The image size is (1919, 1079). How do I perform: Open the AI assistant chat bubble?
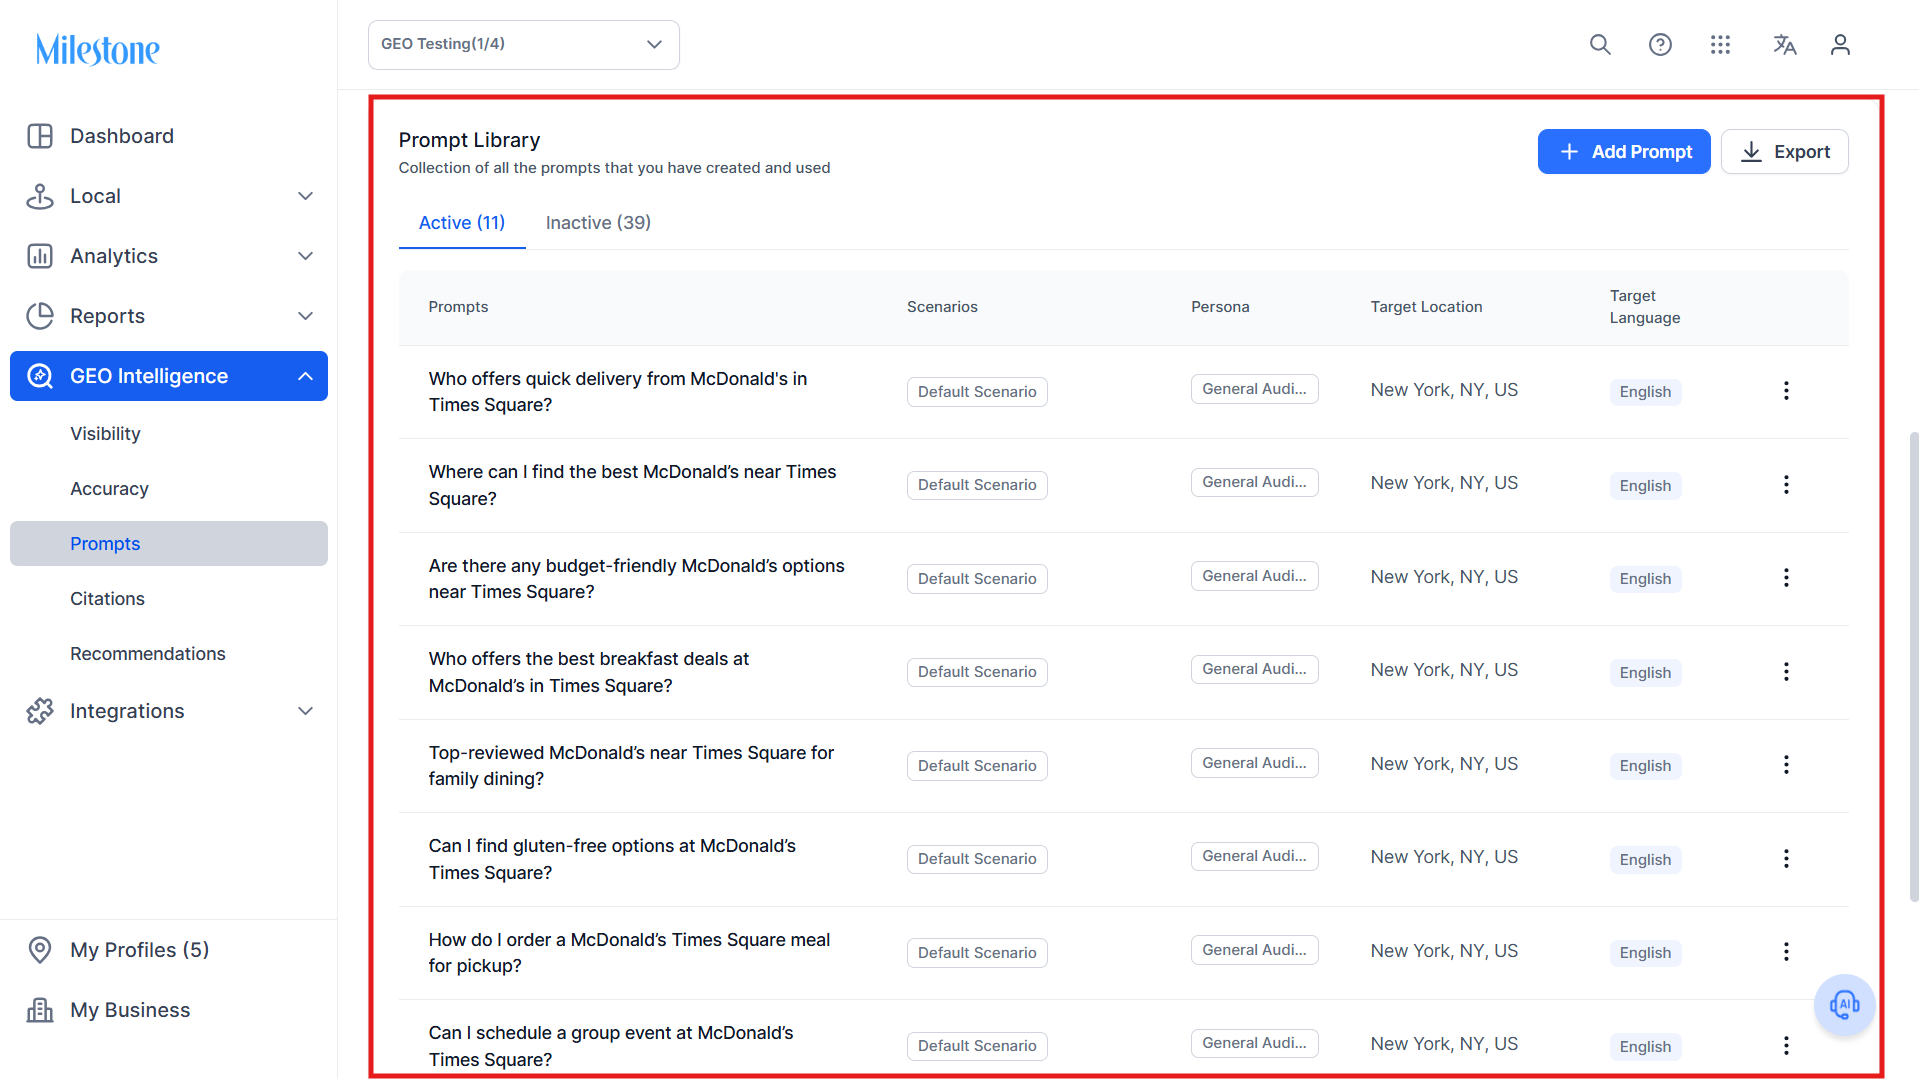click(1844, 1004)
